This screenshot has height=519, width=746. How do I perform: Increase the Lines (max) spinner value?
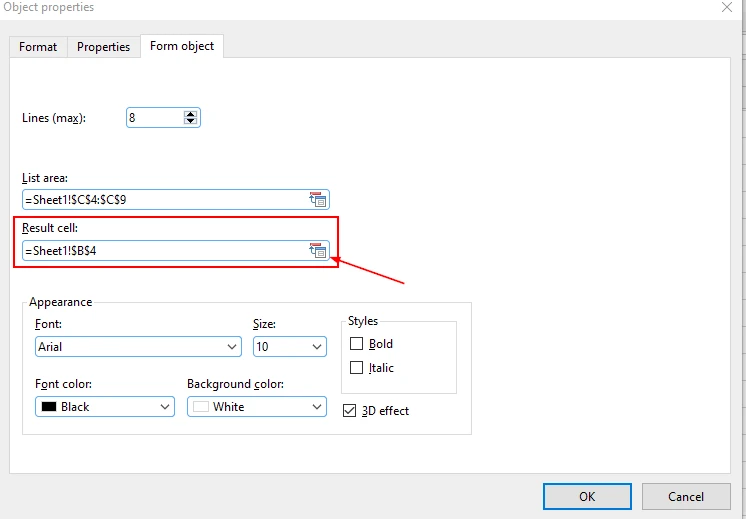coord(191,114)
